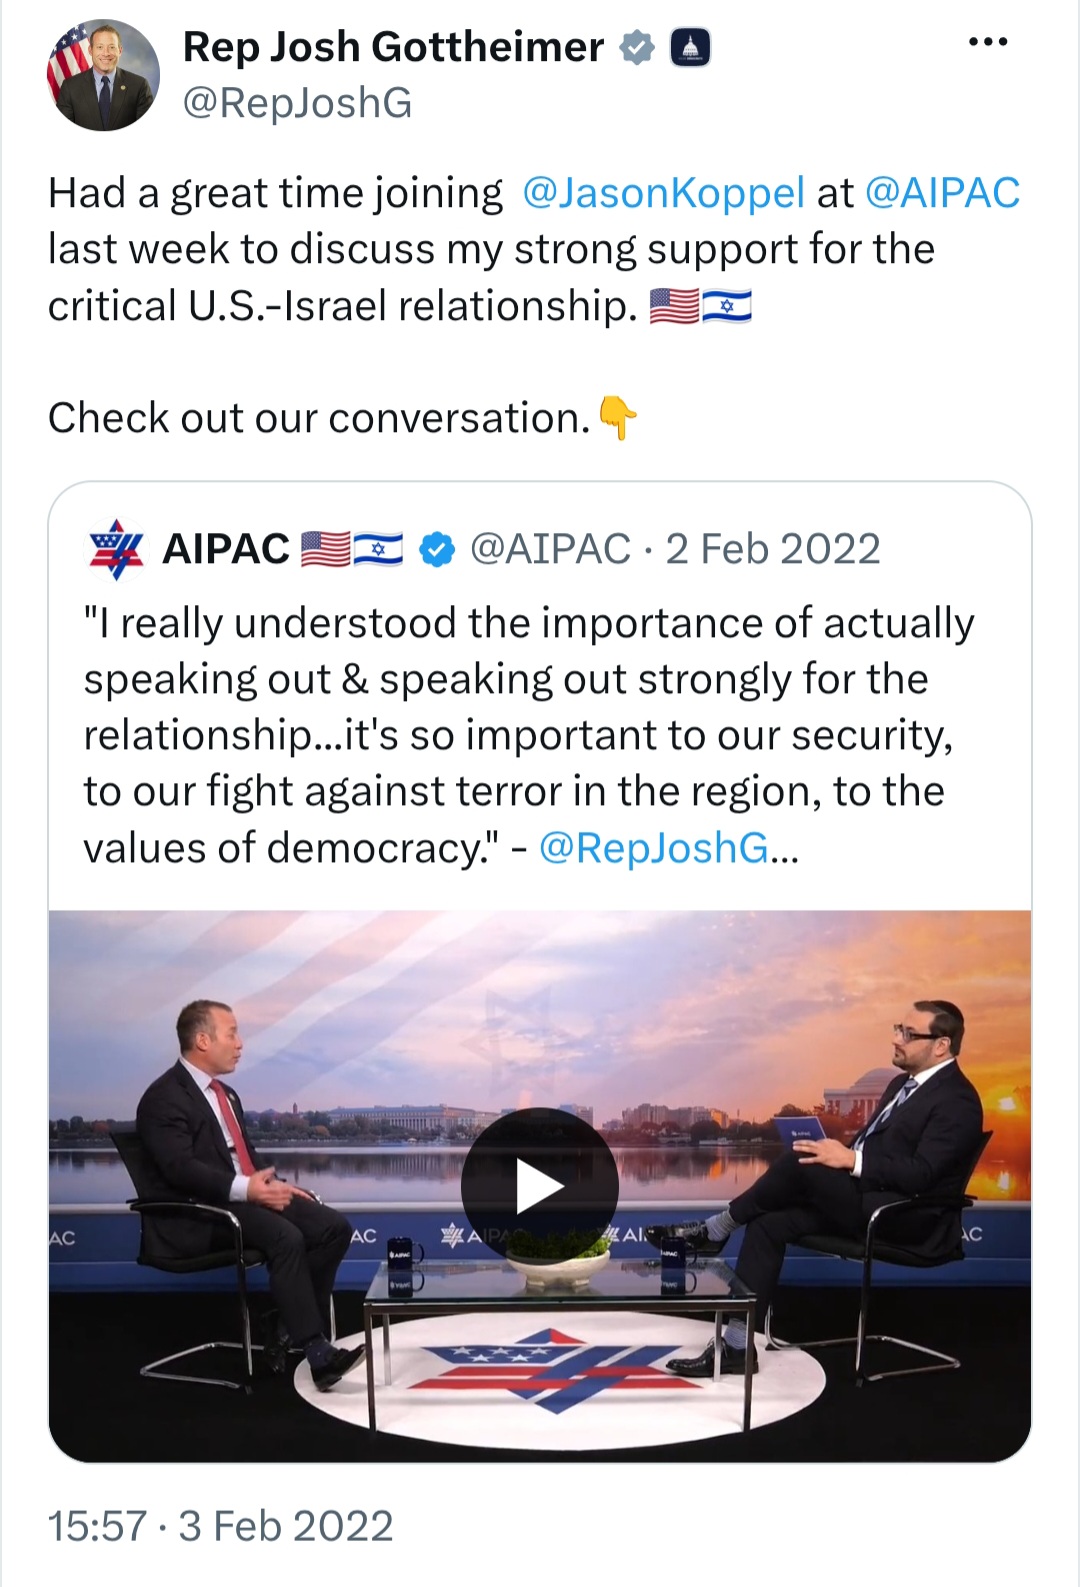Image resolution: width=1080 pixels, height=1587 pixels.
Task: Click the quoted tweet date 2 Feb 2022
Action: click(x=773, y=549)
